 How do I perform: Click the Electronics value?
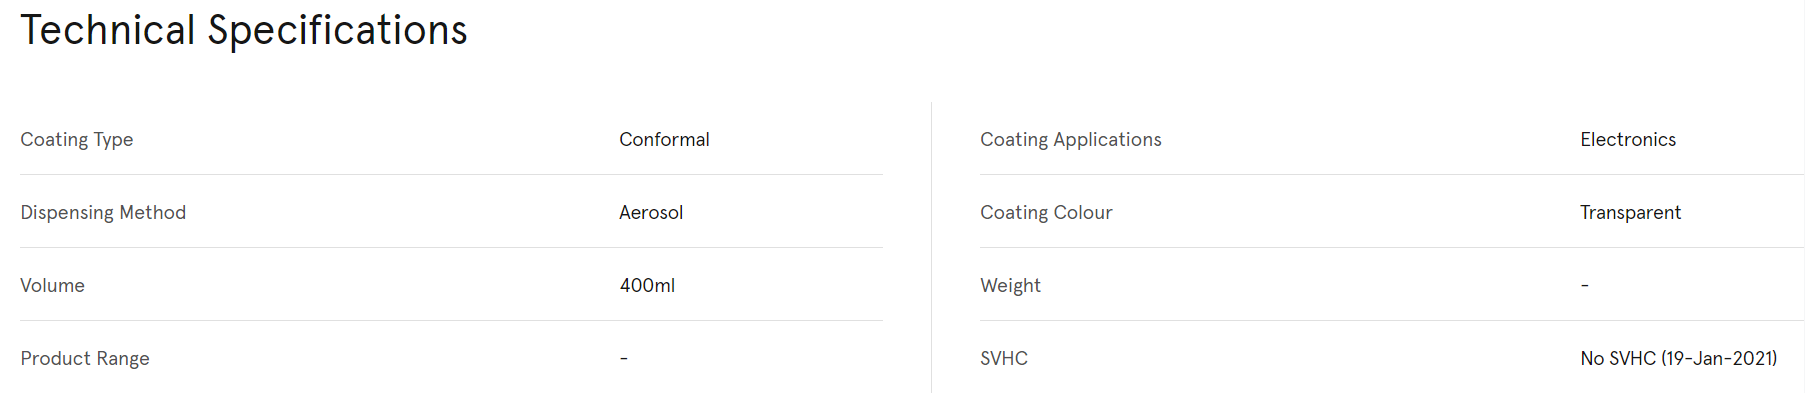pyautogui.click(x=1628, y=139)
